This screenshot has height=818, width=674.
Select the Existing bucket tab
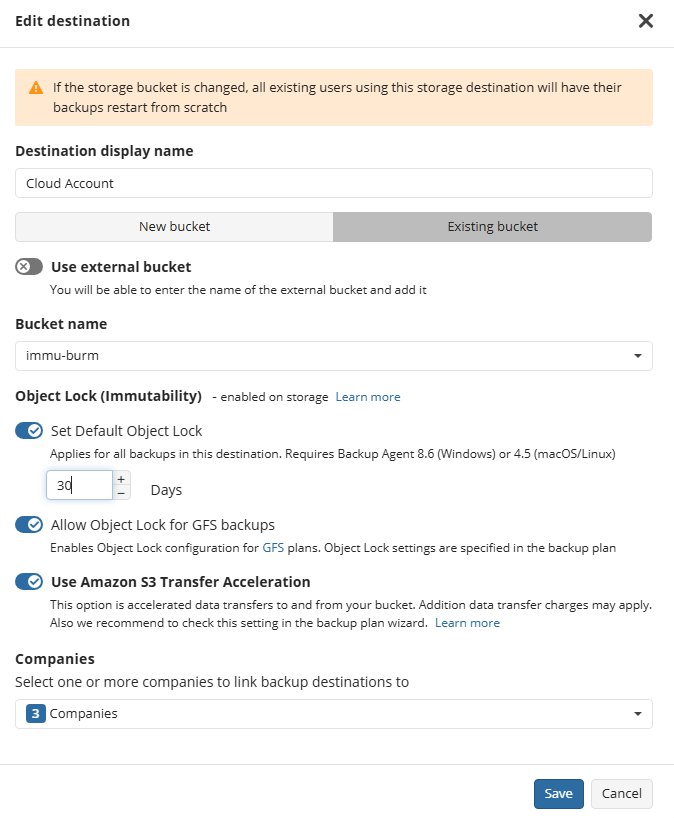click(x=492, y=227)
